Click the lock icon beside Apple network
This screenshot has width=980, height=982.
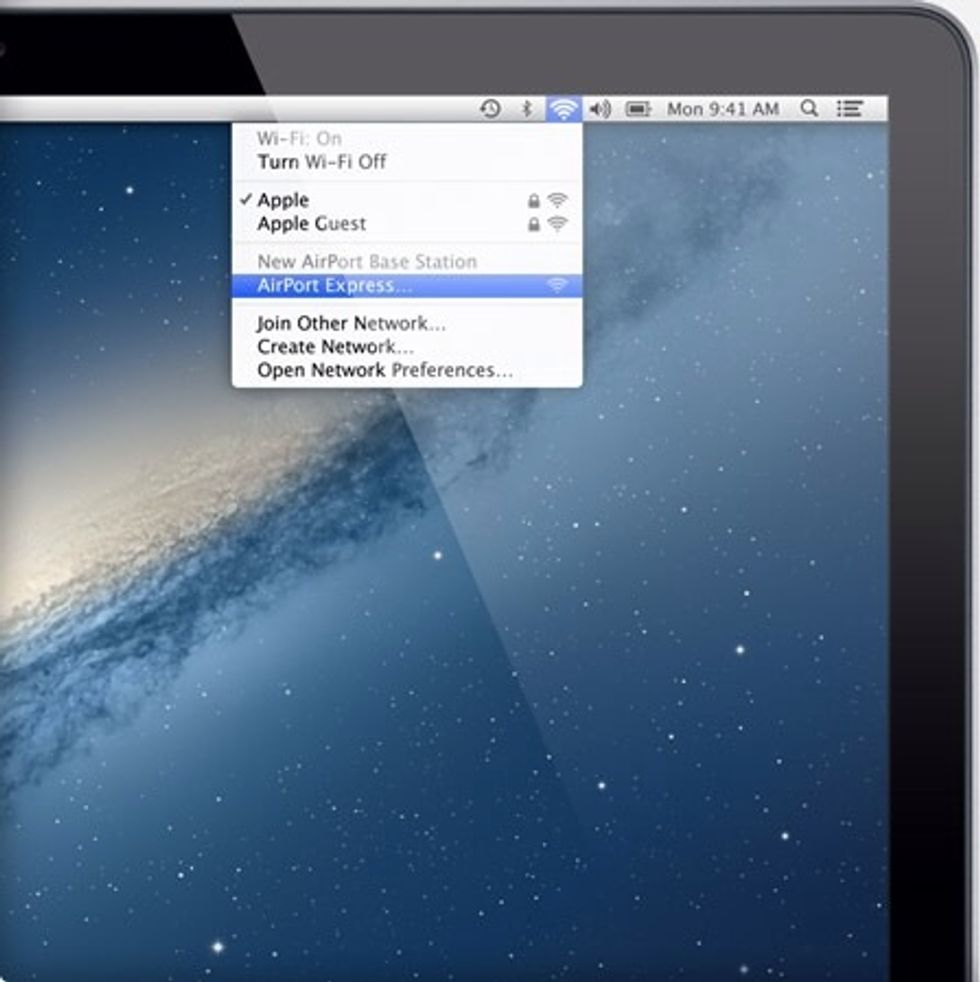(534, 200)
